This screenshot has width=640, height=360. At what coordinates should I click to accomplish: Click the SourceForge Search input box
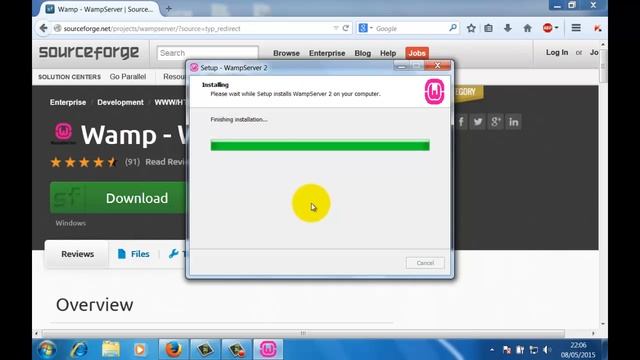coord(207,53)
